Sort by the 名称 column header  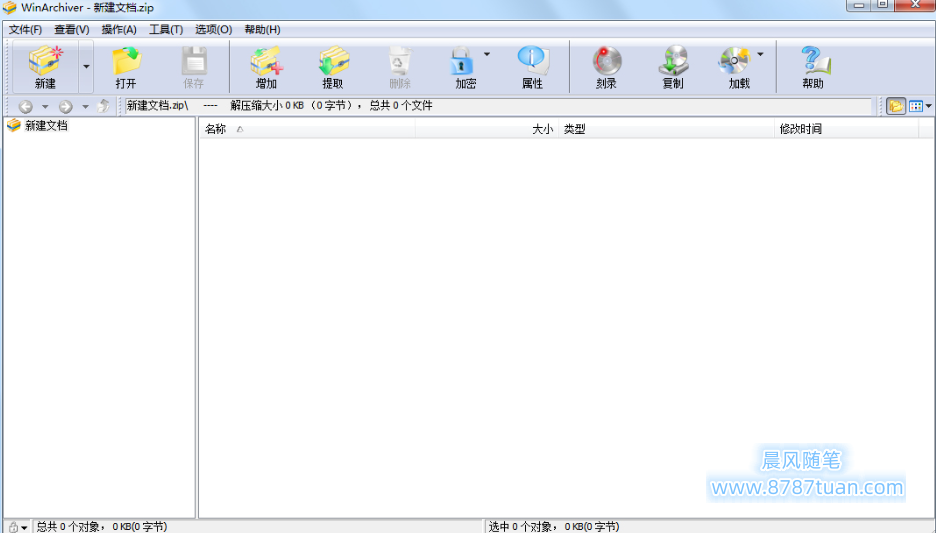(307, 129)
